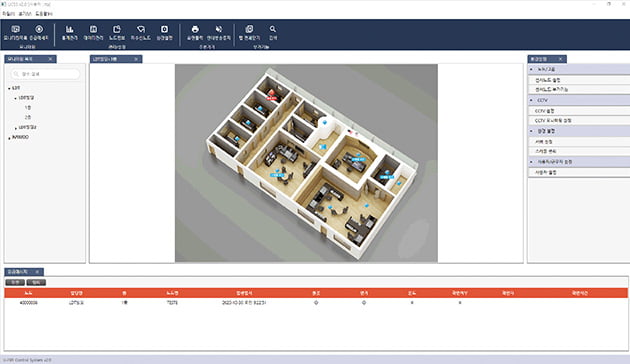This screenshot has height=364, width=630.
Task: Select the printer icon in the toolbar
Action: [195, 29]
